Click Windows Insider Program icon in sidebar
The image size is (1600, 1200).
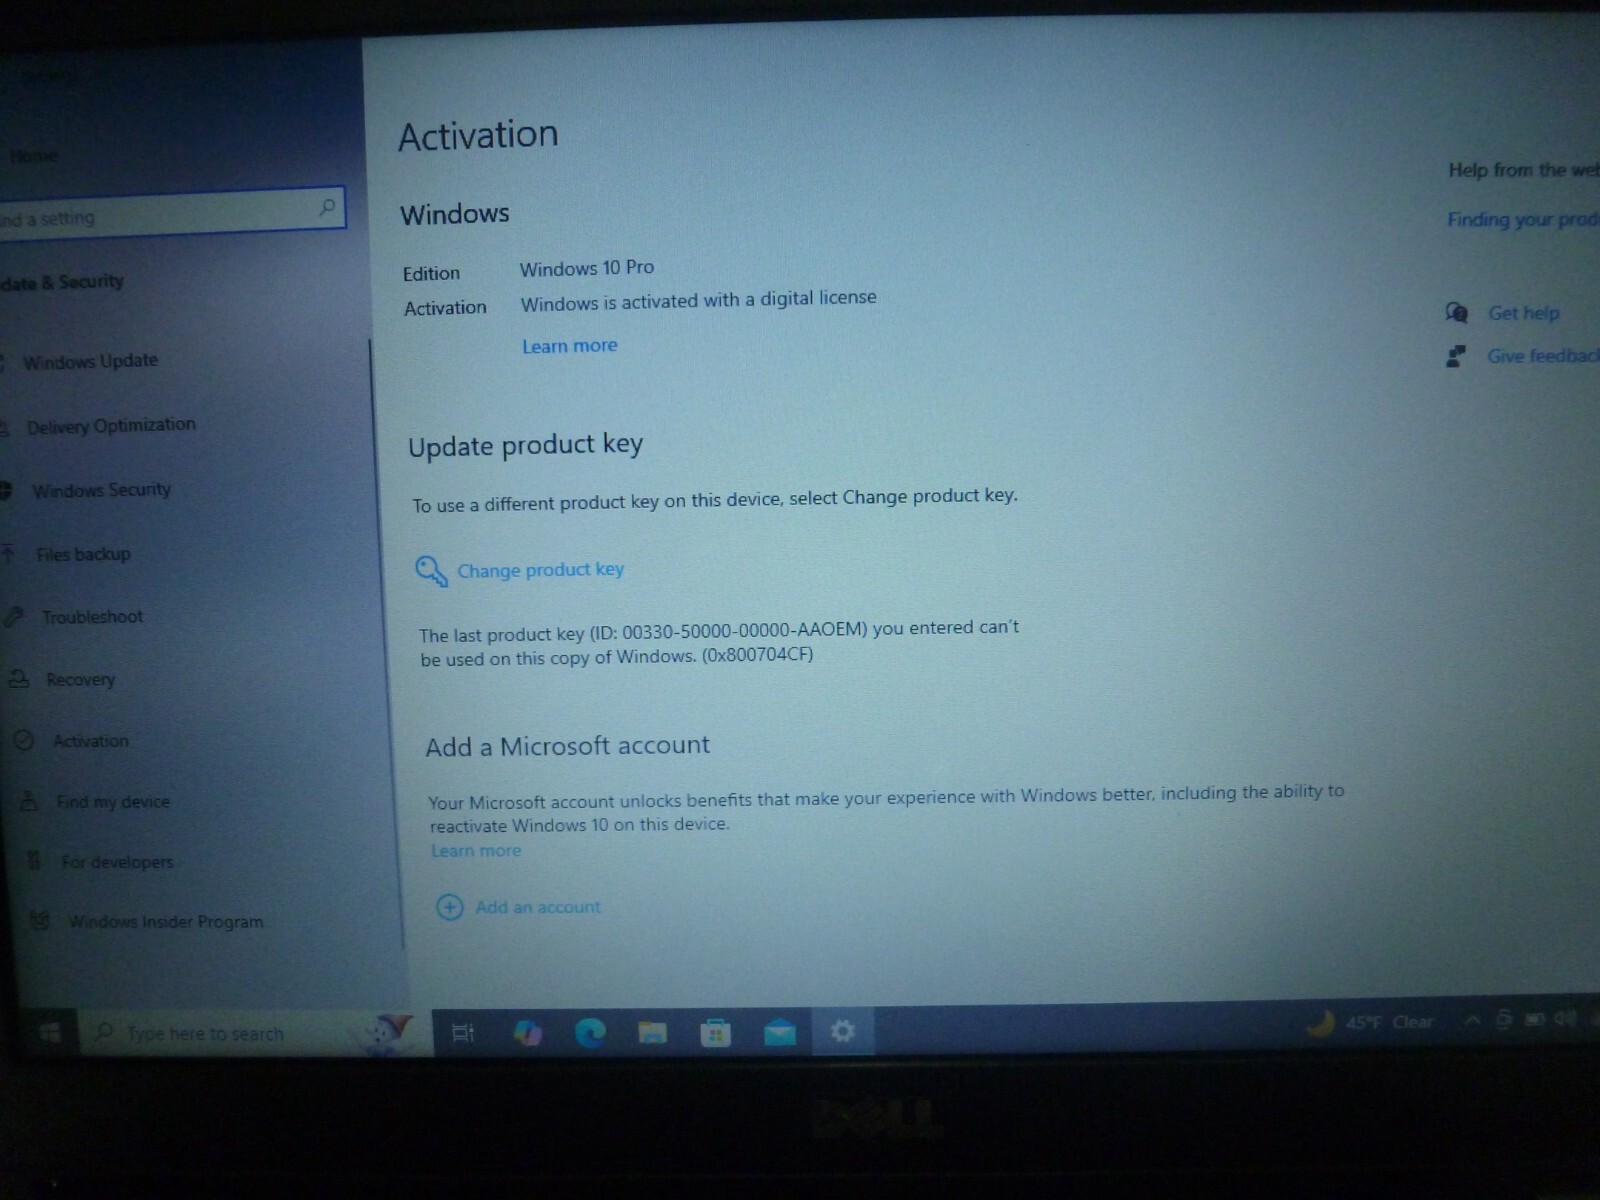tap(40, 920)
